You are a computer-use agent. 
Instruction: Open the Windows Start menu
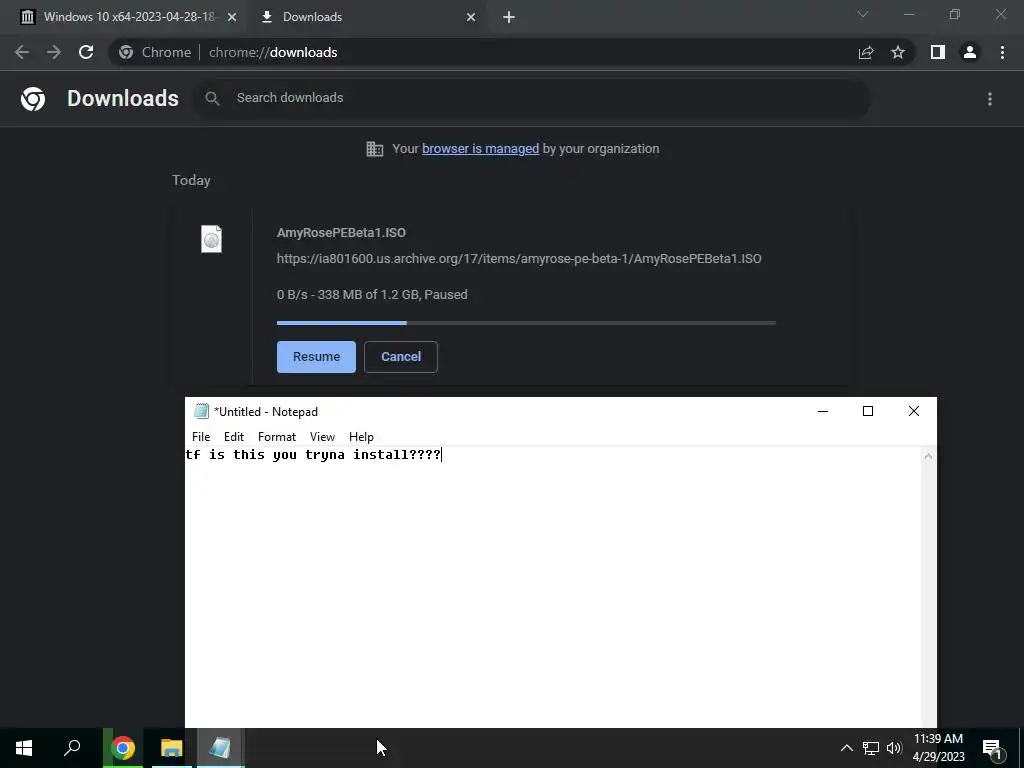(x=24, y=748)
